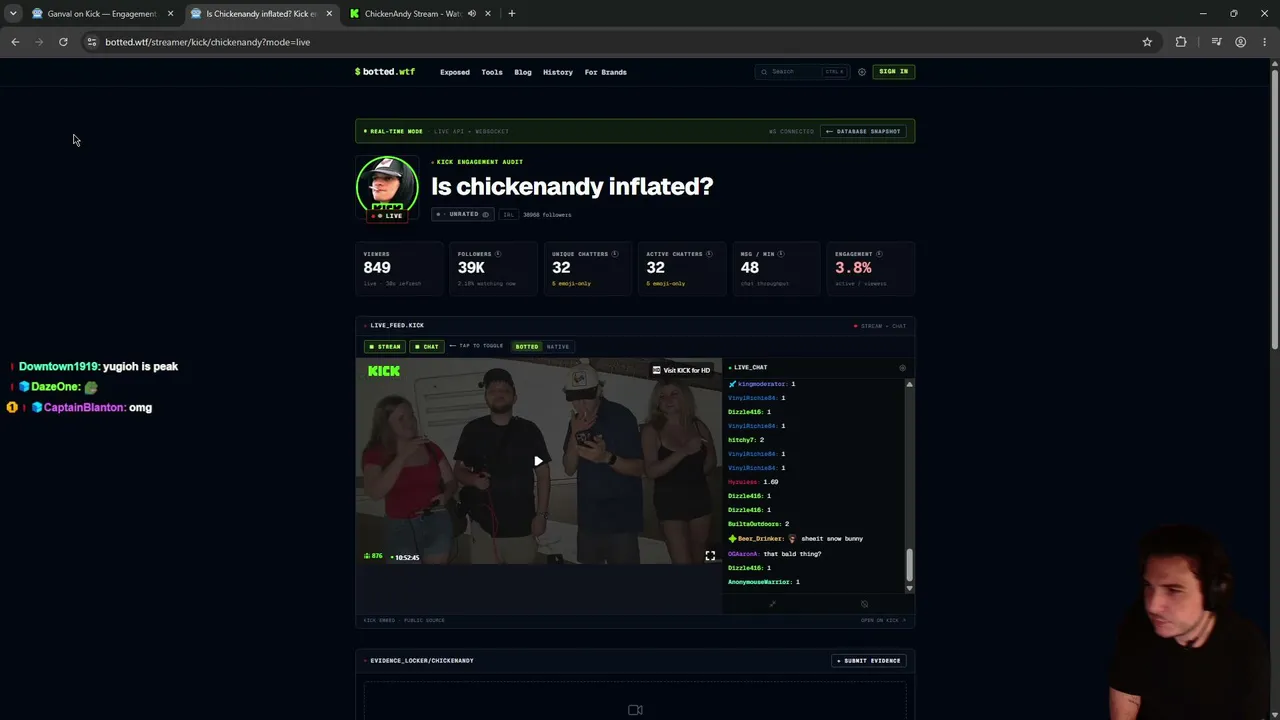Click the AnonymouseWarrior chat username
Image resolution: width=1280 pixels, height=720 pixels.
coord(760,582)
